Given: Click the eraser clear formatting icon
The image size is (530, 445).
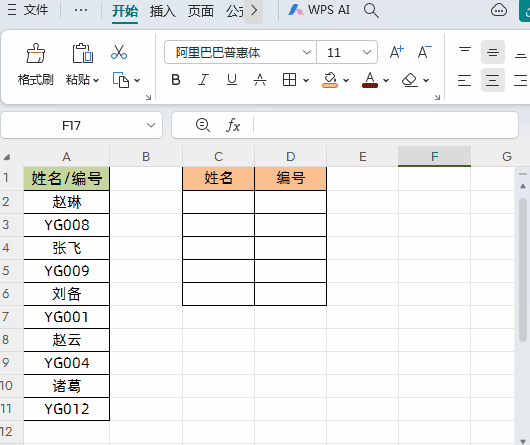Looking at the screenshot, I should click(x=410, y=80).
